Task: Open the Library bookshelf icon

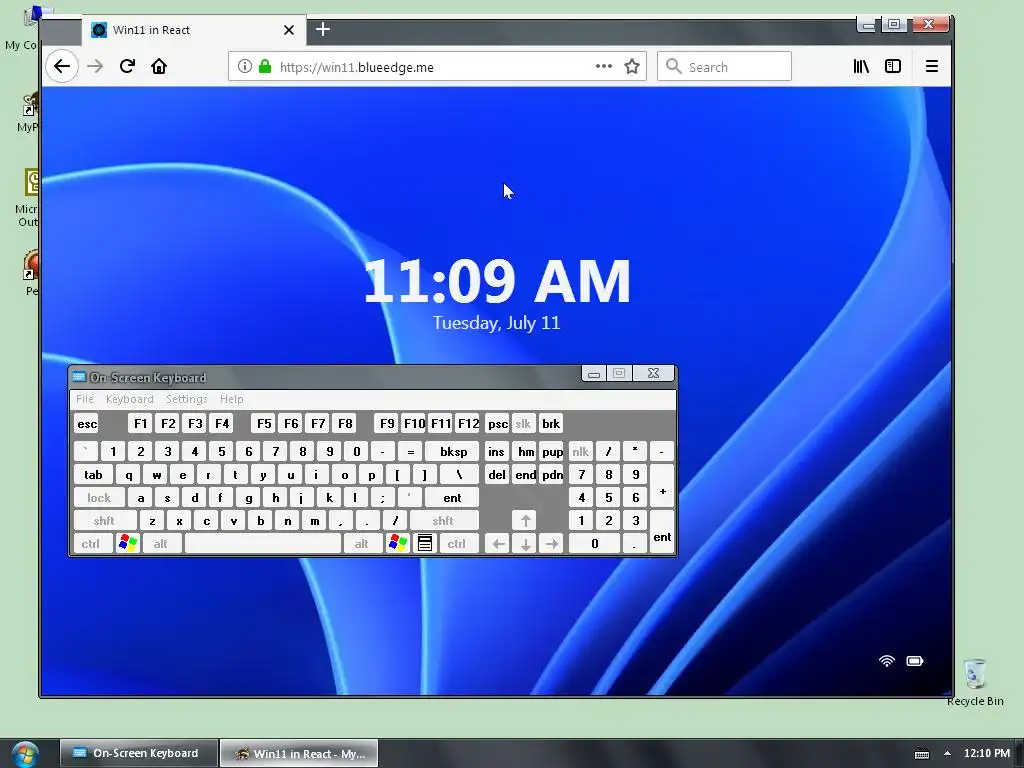Action: pos(861,67)
